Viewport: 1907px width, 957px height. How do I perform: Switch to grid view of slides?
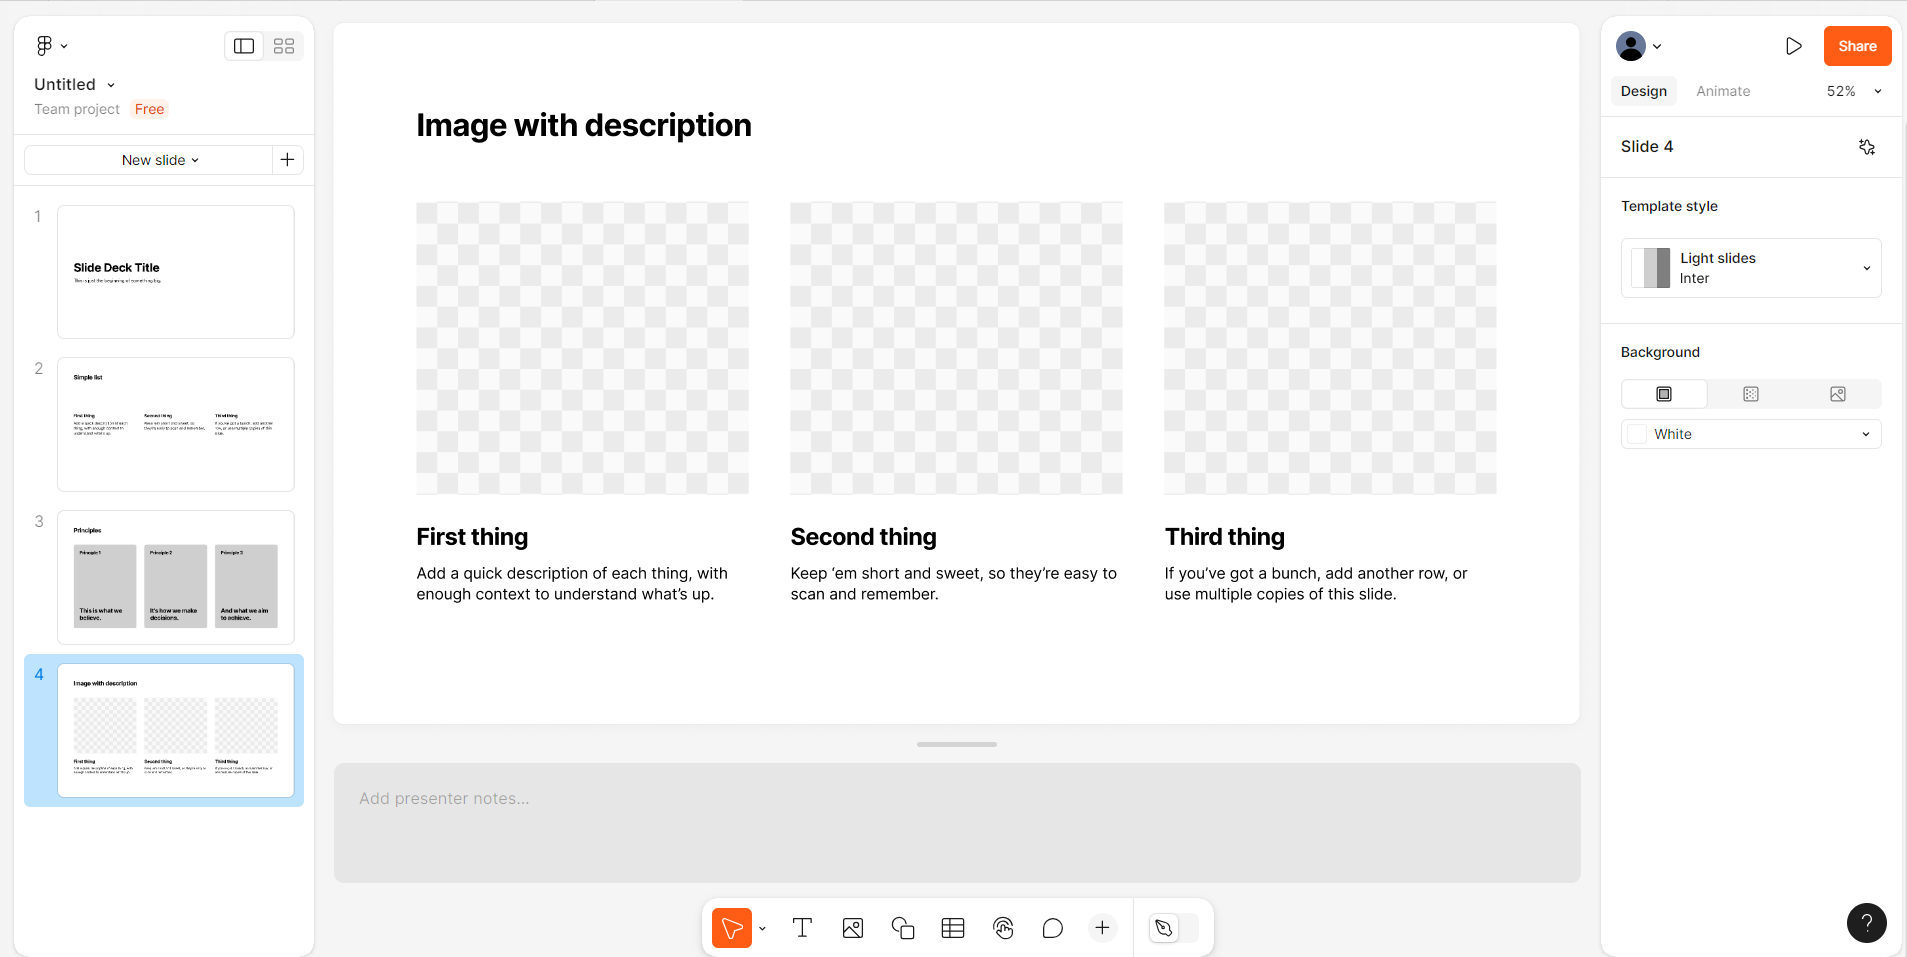284,46
